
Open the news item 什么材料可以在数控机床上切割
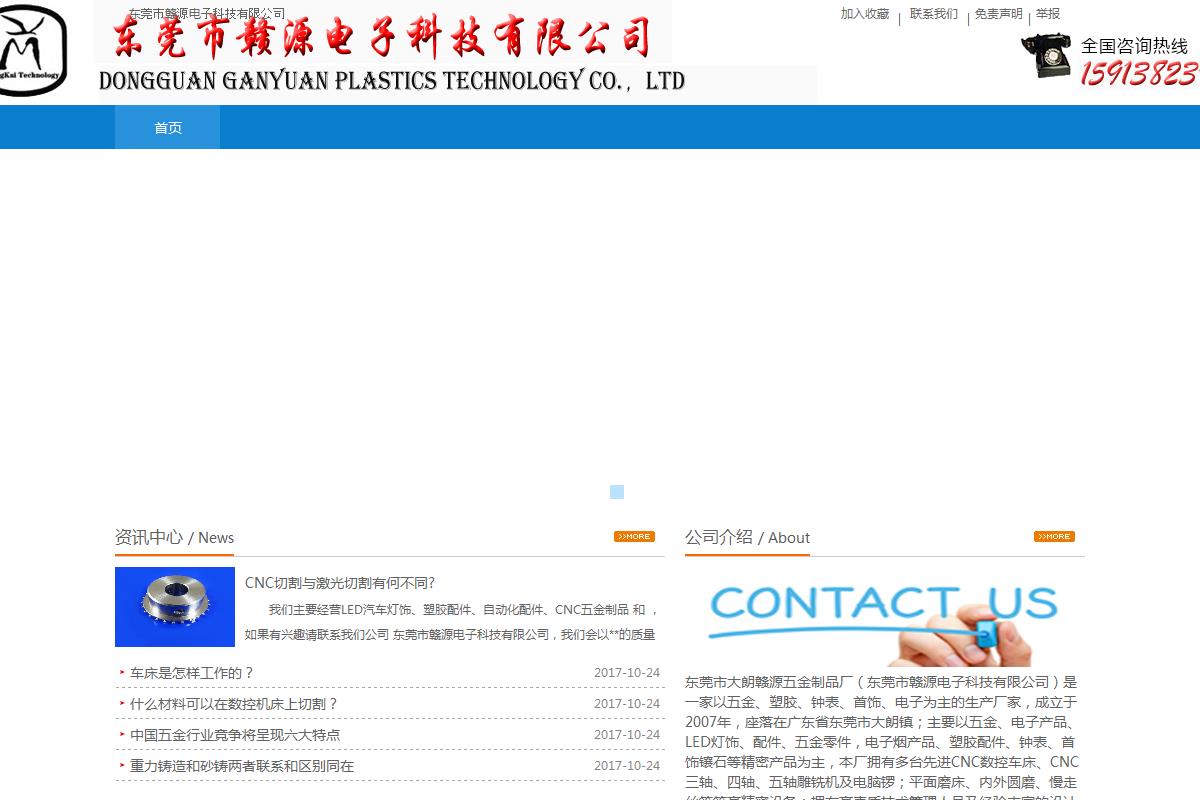click(234, 704)
